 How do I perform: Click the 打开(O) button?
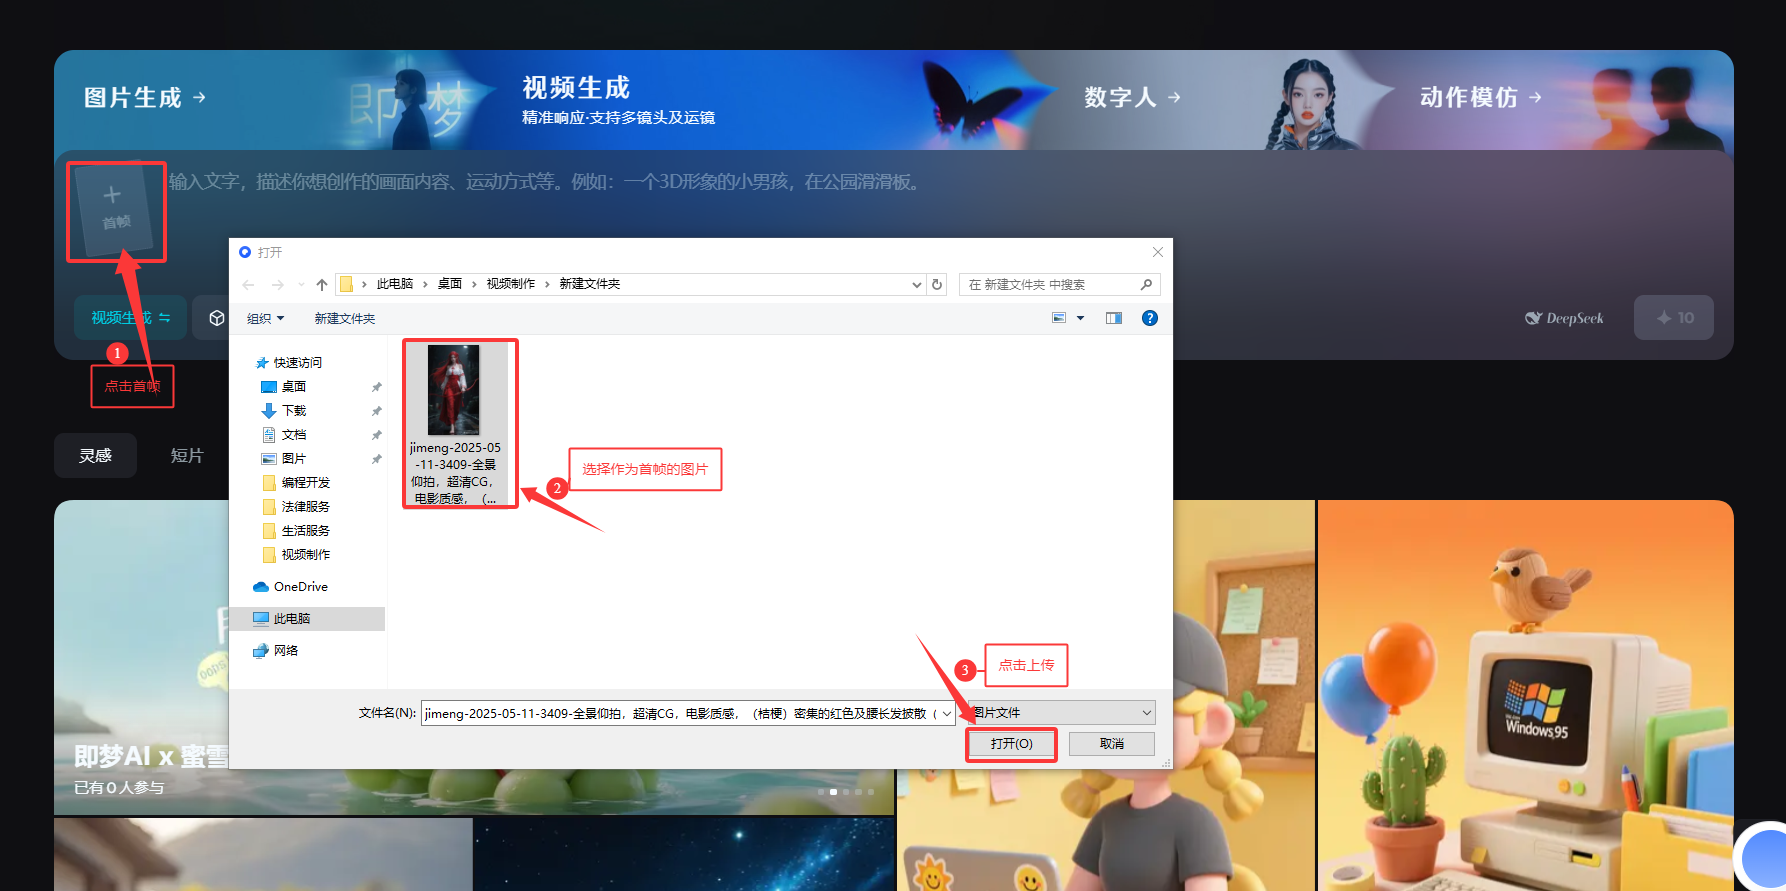[1011, 744]
